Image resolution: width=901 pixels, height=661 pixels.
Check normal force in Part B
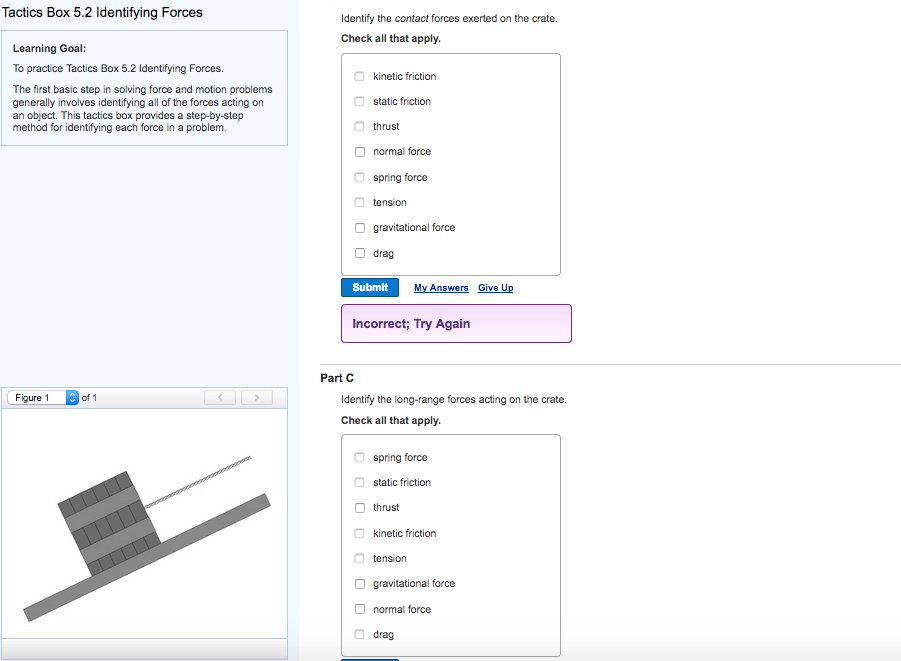click(359, 151)
